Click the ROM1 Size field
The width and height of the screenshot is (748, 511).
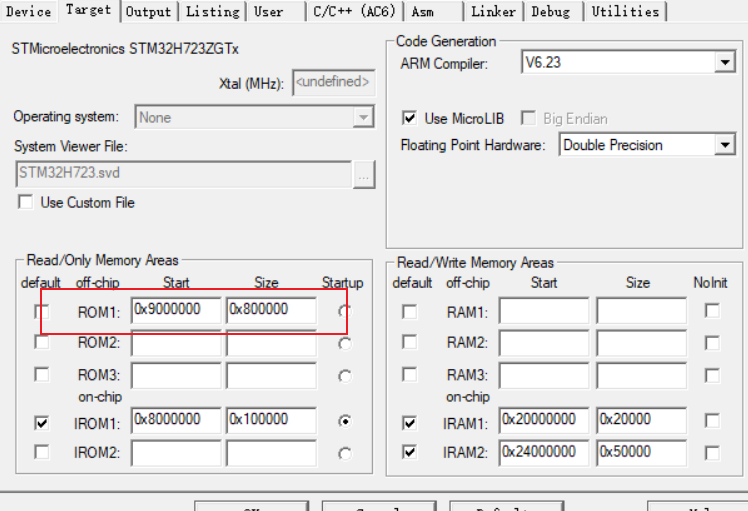point(271,310)
